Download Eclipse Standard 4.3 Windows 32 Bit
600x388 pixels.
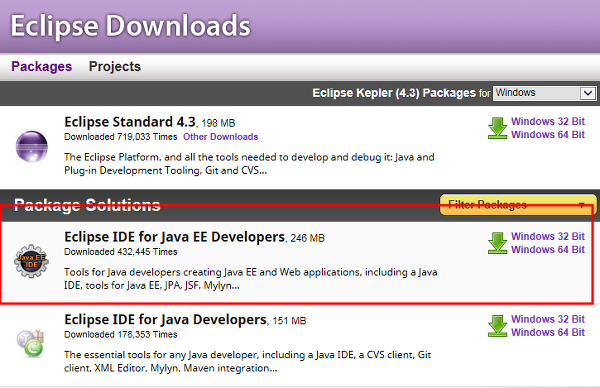(x=548, y=121)
